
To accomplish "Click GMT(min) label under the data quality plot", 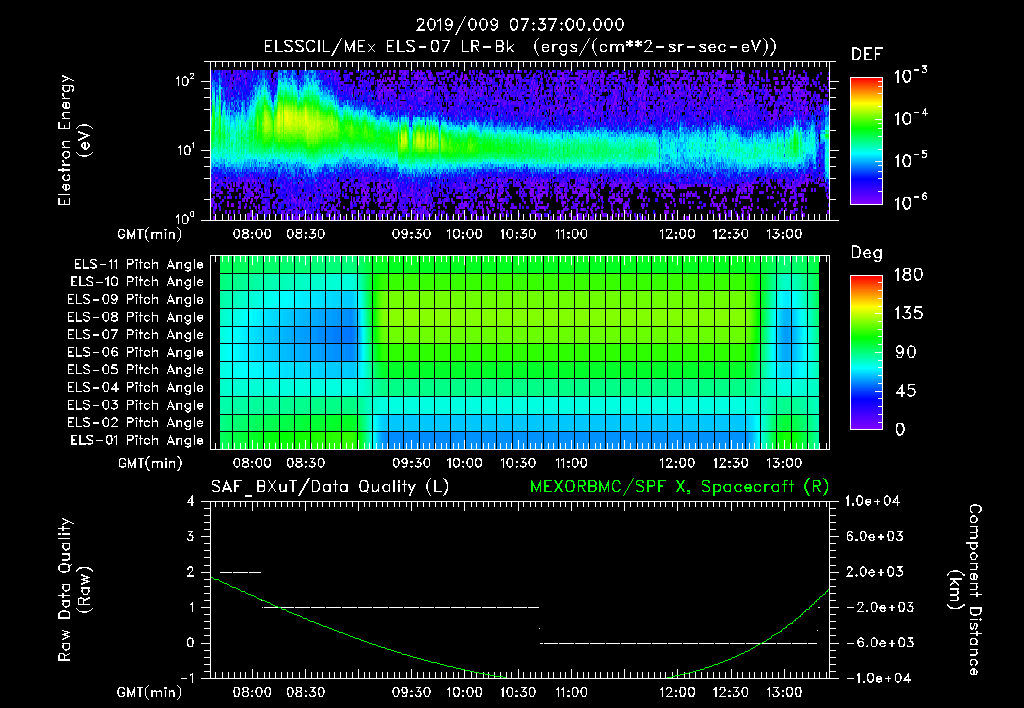I will tap(150, 692).
